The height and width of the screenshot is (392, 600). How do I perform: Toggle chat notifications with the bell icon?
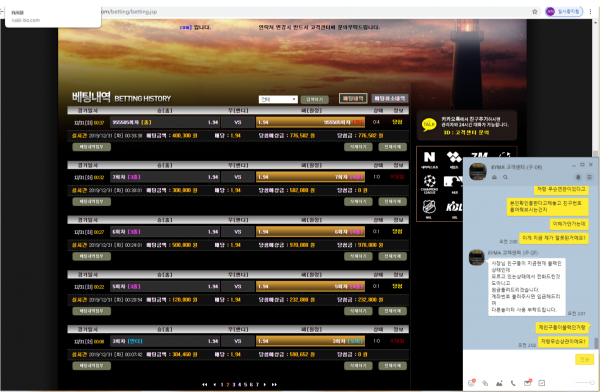click(578, 177)
